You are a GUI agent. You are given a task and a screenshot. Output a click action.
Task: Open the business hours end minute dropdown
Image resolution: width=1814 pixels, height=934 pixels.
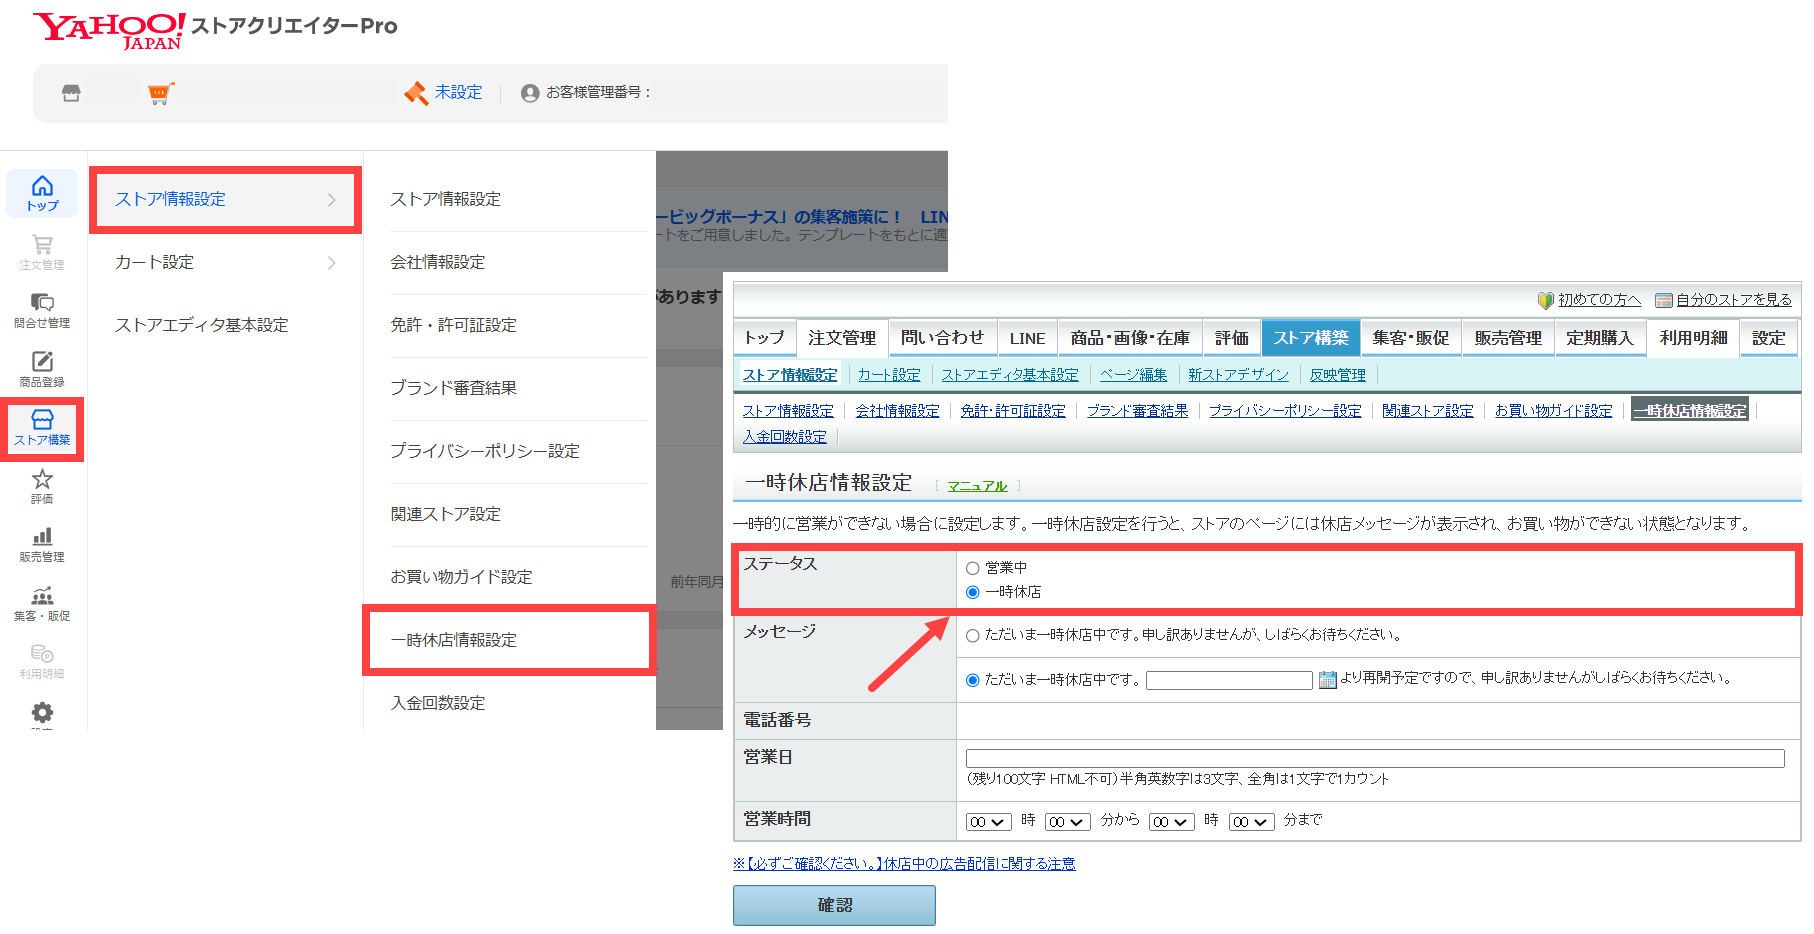click(x=1250, y=822)
